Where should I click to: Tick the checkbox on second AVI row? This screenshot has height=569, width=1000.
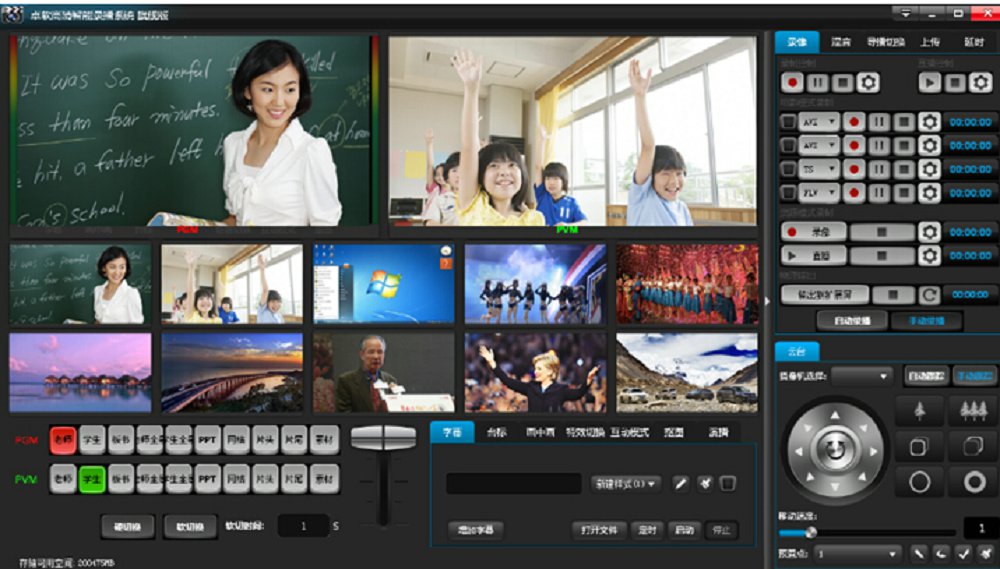[789, 145]
